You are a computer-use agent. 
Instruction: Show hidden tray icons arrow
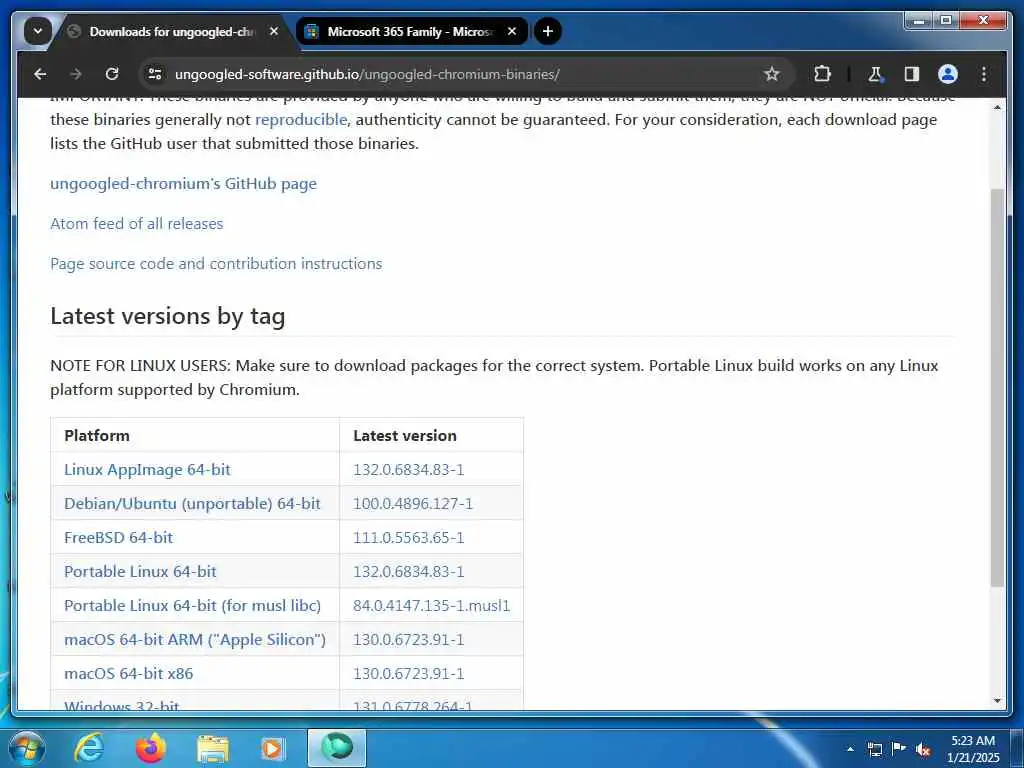(x=850, y=749)
